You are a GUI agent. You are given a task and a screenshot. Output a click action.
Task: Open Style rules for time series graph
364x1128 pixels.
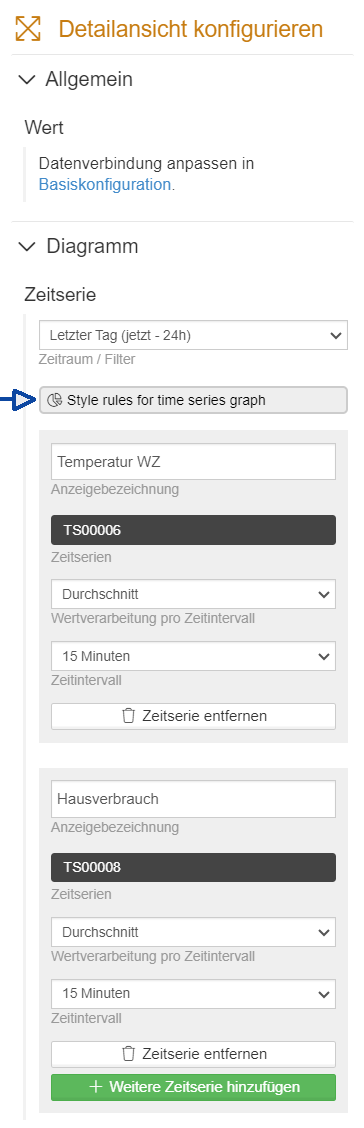194,401
